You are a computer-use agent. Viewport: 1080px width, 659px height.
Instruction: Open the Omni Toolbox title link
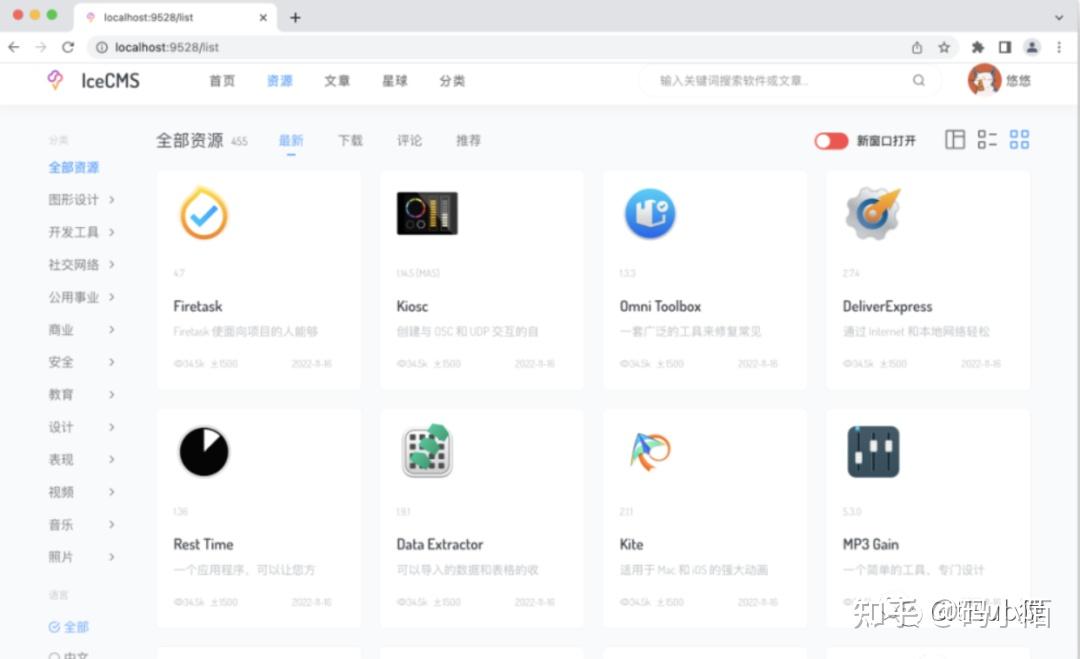(660, 306)
